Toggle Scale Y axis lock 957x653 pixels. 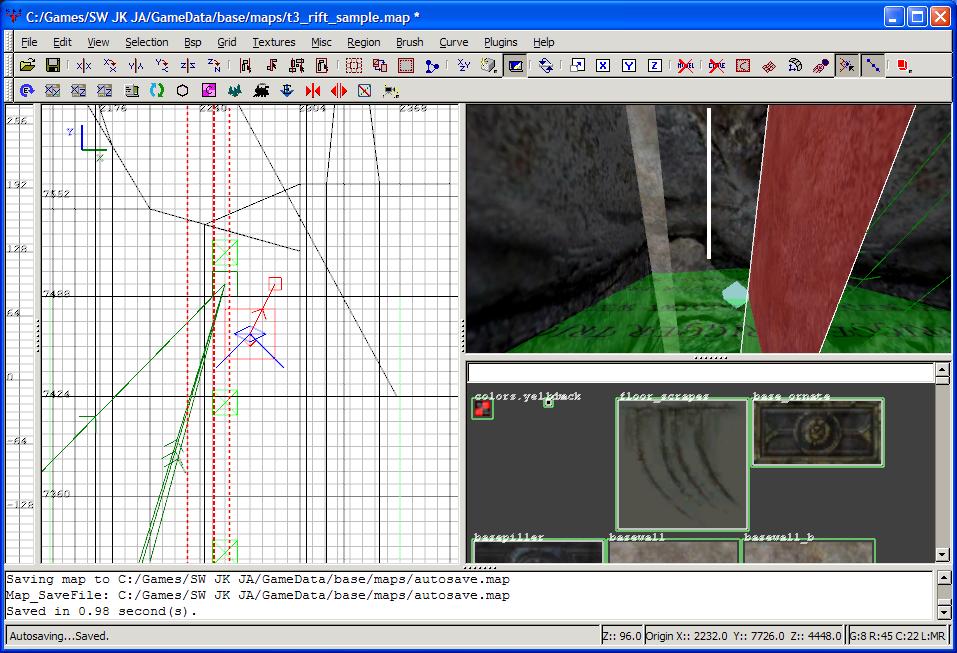[629, 65]
